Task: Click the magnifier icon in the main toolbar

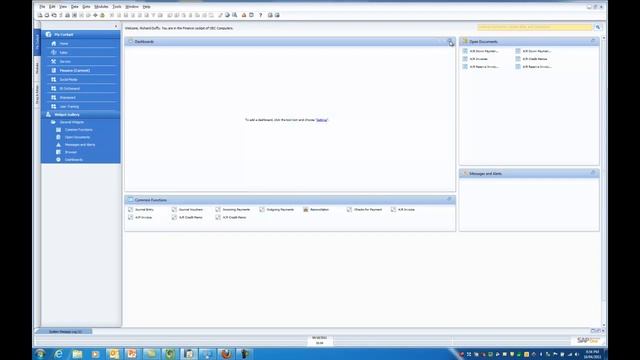Action: coord(235,15)
